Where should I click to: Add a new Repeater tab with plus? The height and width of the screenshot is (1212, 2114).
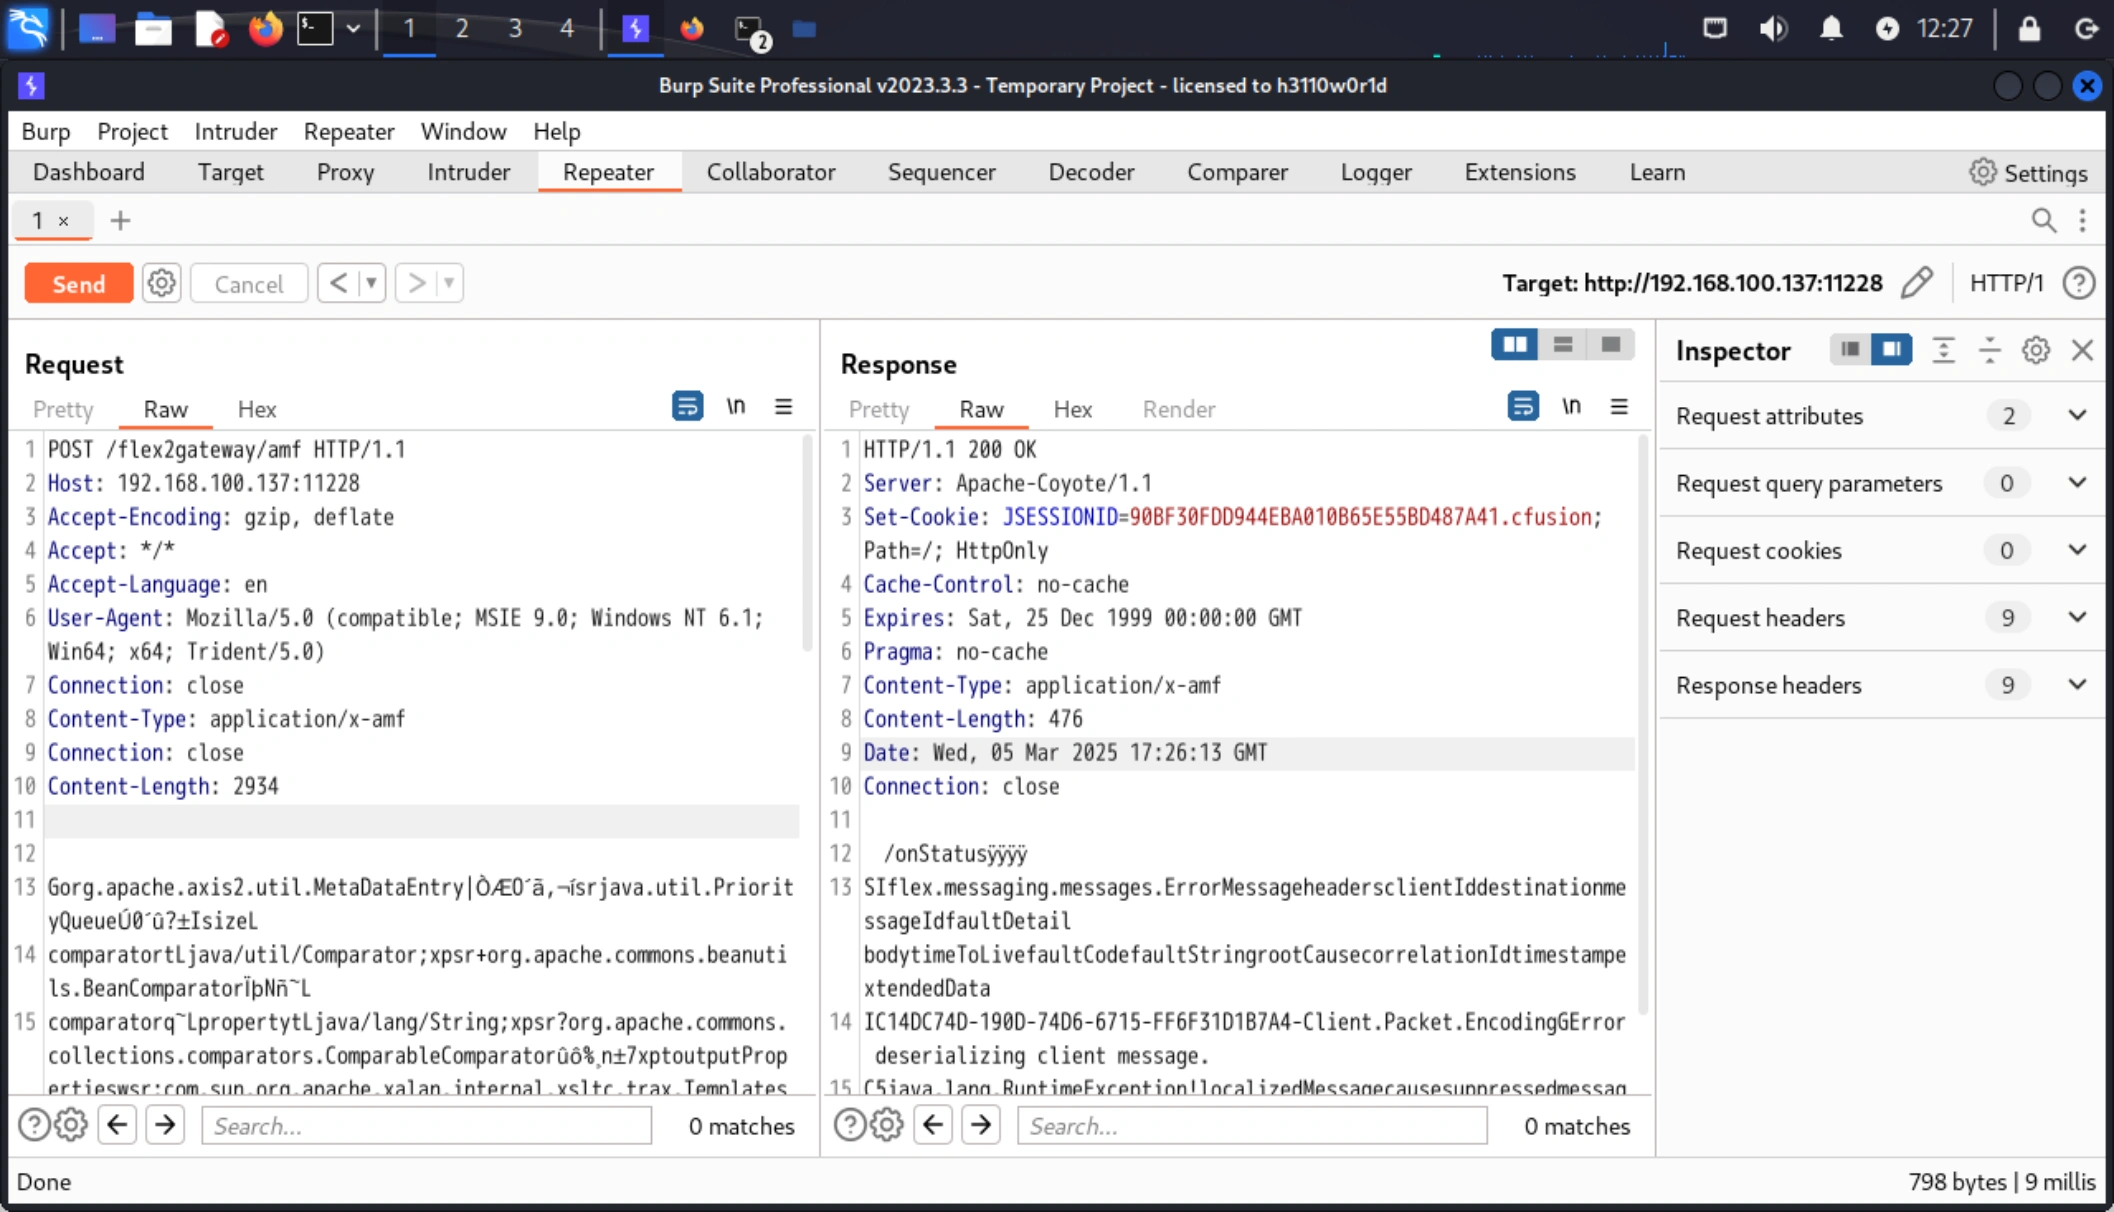click(120, 220)
